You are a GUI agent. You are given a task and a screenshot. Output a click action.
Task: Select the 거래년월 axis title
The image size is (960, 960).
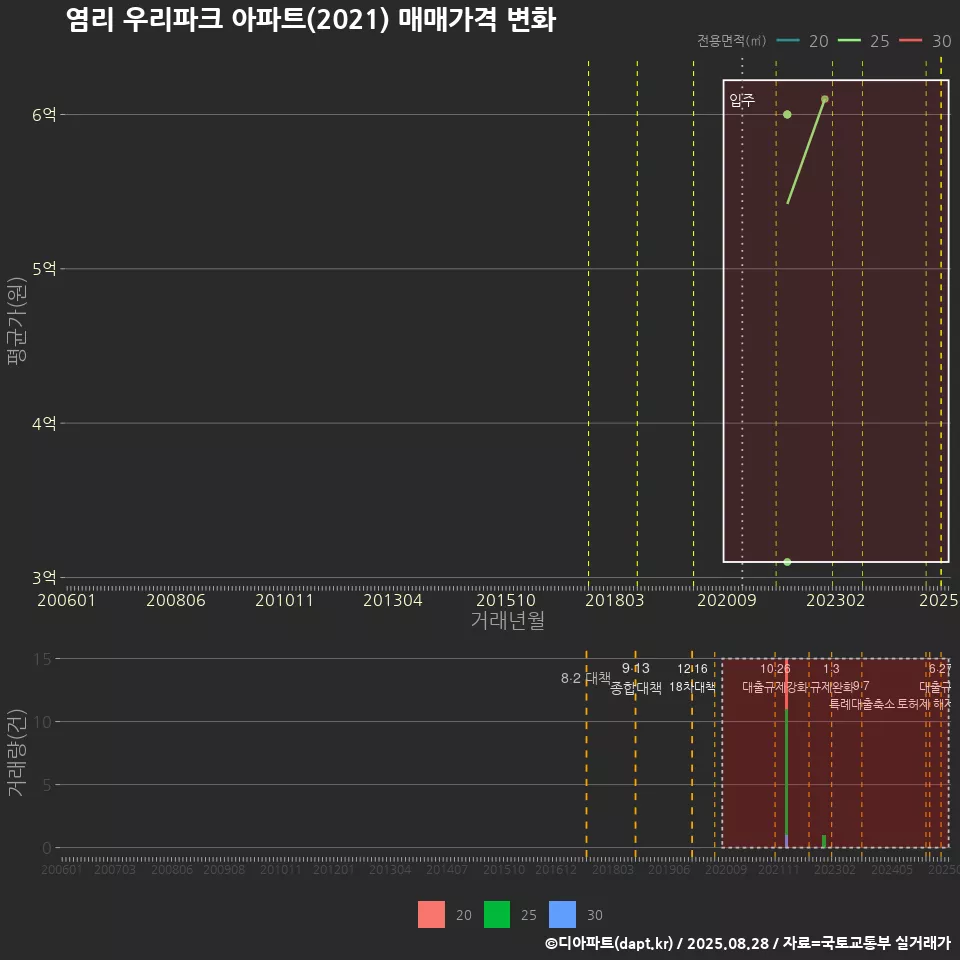[x=507, y=620]
